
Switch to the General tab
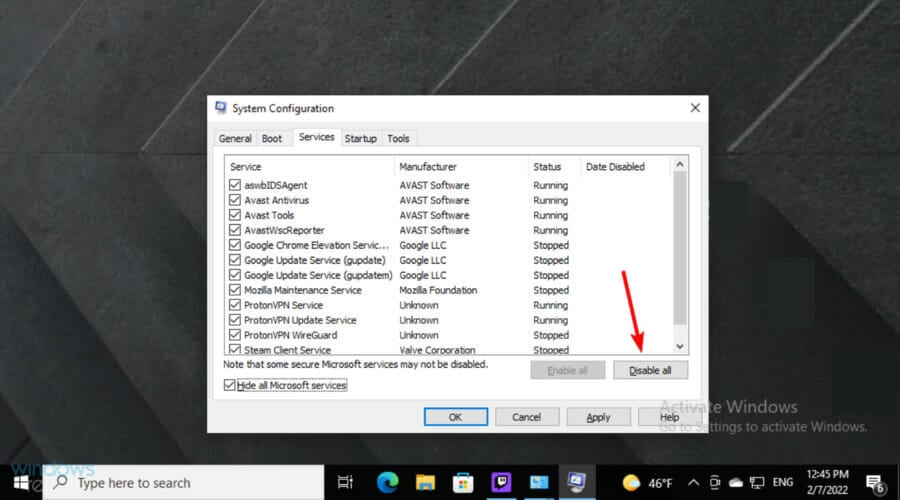235,138
